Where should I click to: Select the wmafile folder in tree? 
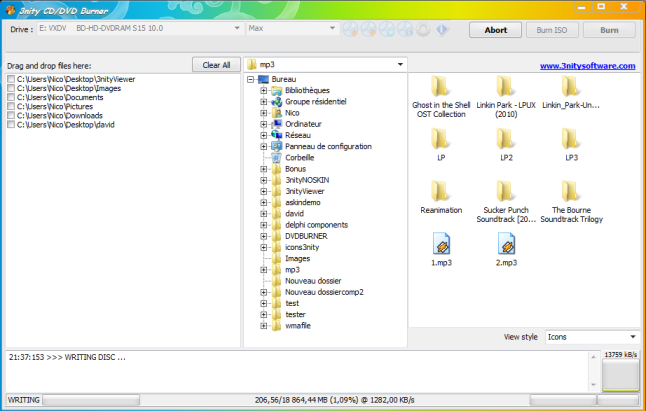coord(298,326)
